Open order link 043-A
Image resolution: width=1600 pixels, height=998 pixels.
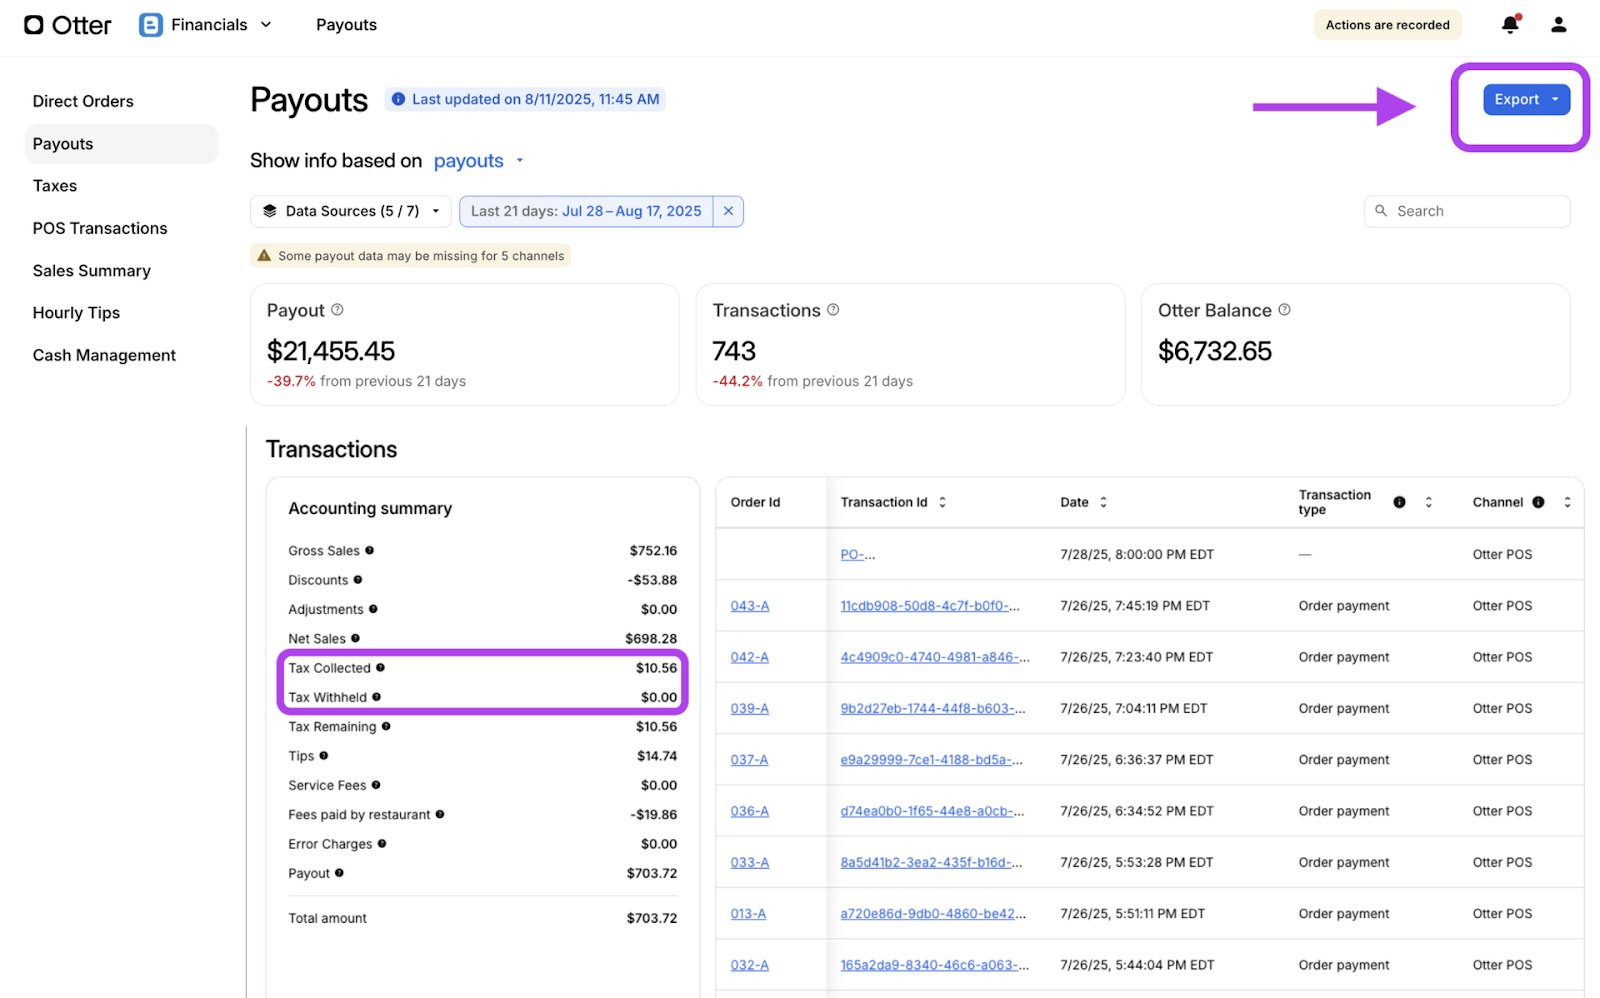point(749,606)
